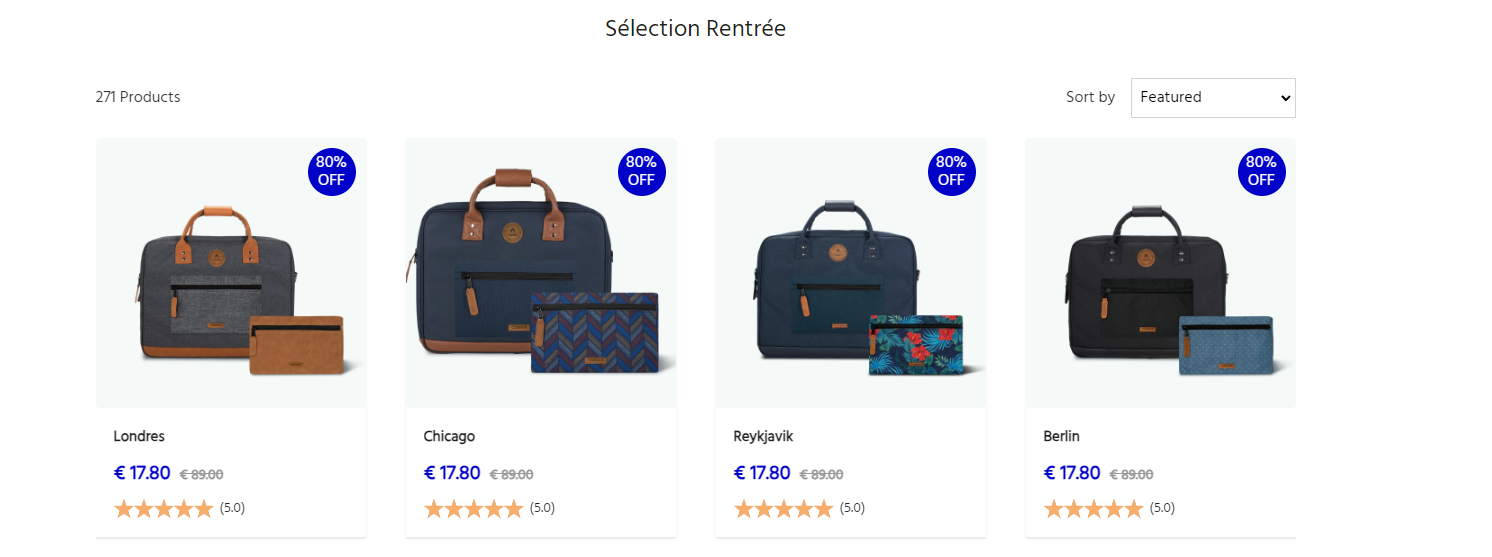This screenshot has width=1492, height=557.
Task: Click the star rating under Berlin
Action: pyautogui.click(x=1094, y=509)
